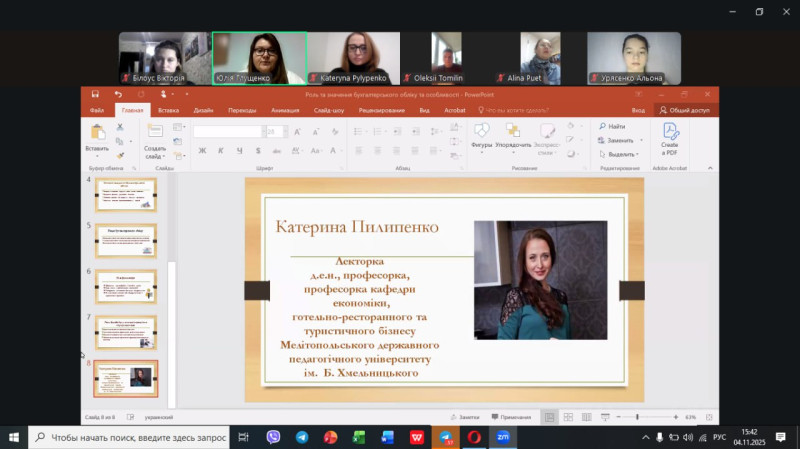
Task: Select slide 5 thumbnail
Action: click(125, 240)
